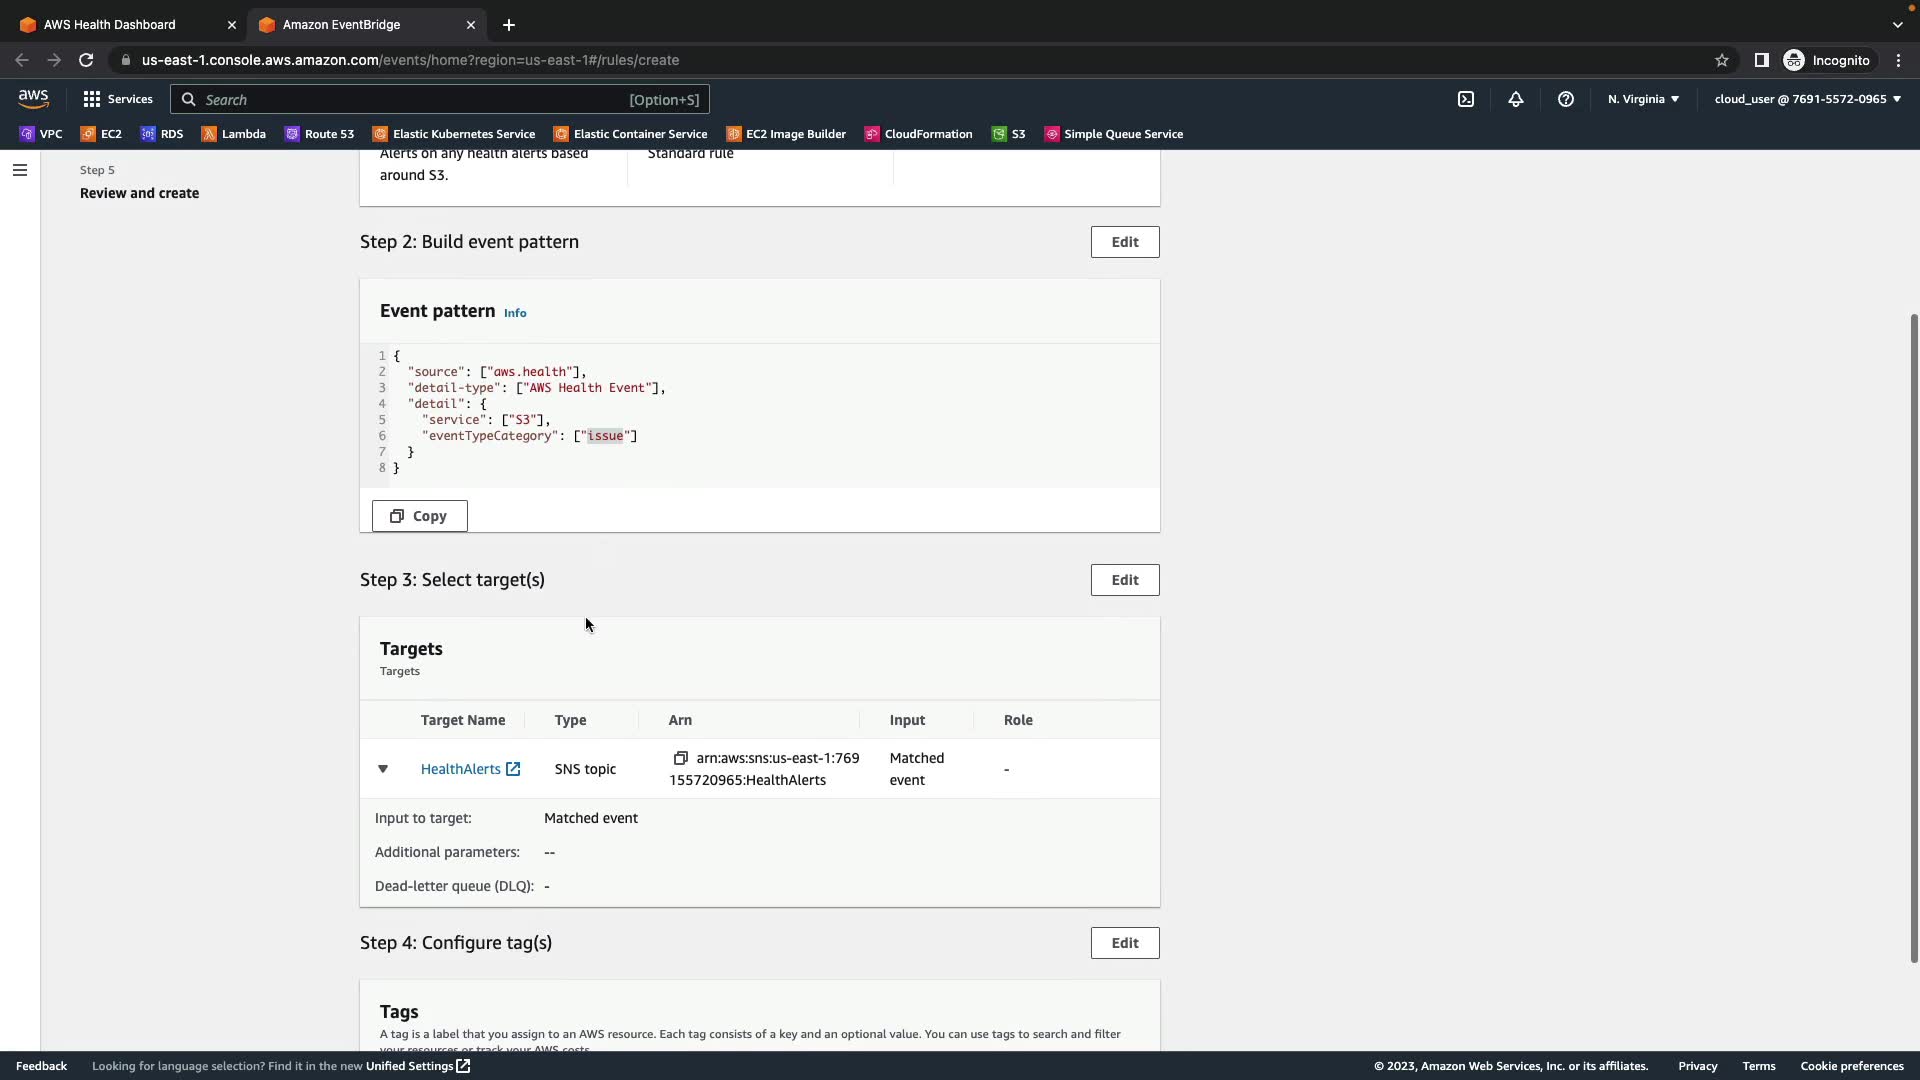Click the AWS logo home icon
Screen dimensions: 1920x1080
coord(33,98)
